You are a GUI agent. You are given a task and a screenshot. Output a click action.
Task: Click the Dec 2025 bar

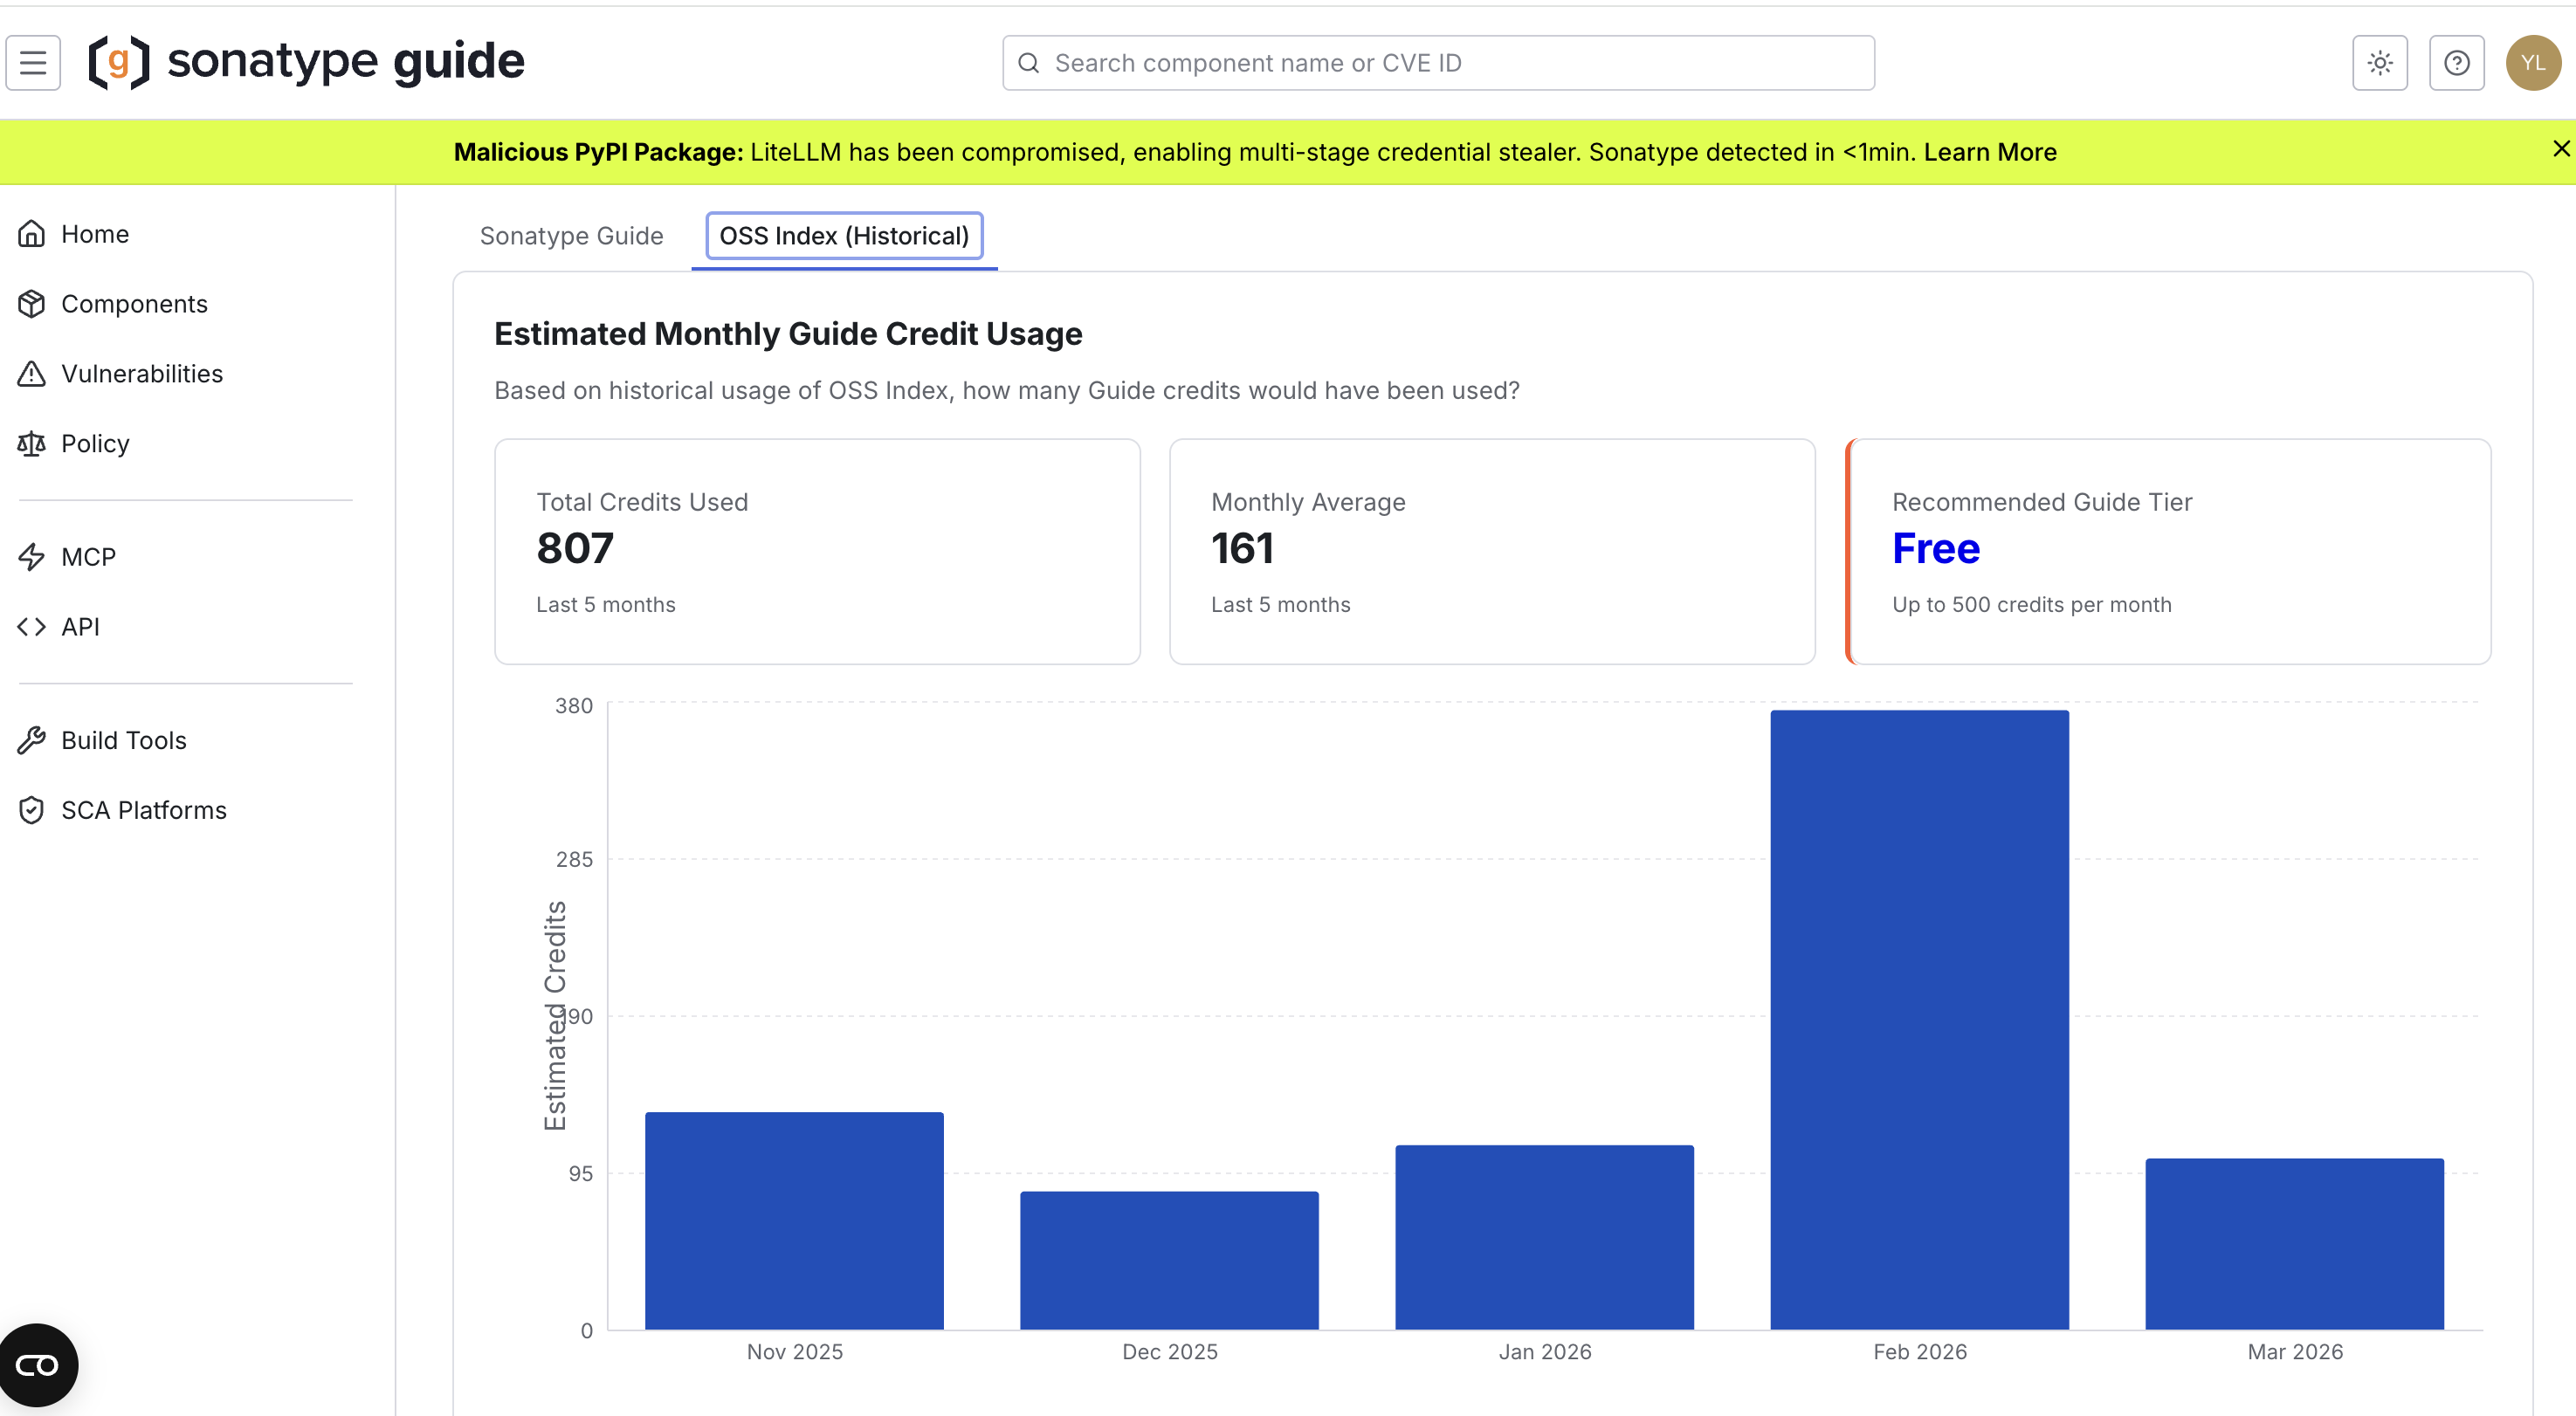click(x=1169, y=1260)
